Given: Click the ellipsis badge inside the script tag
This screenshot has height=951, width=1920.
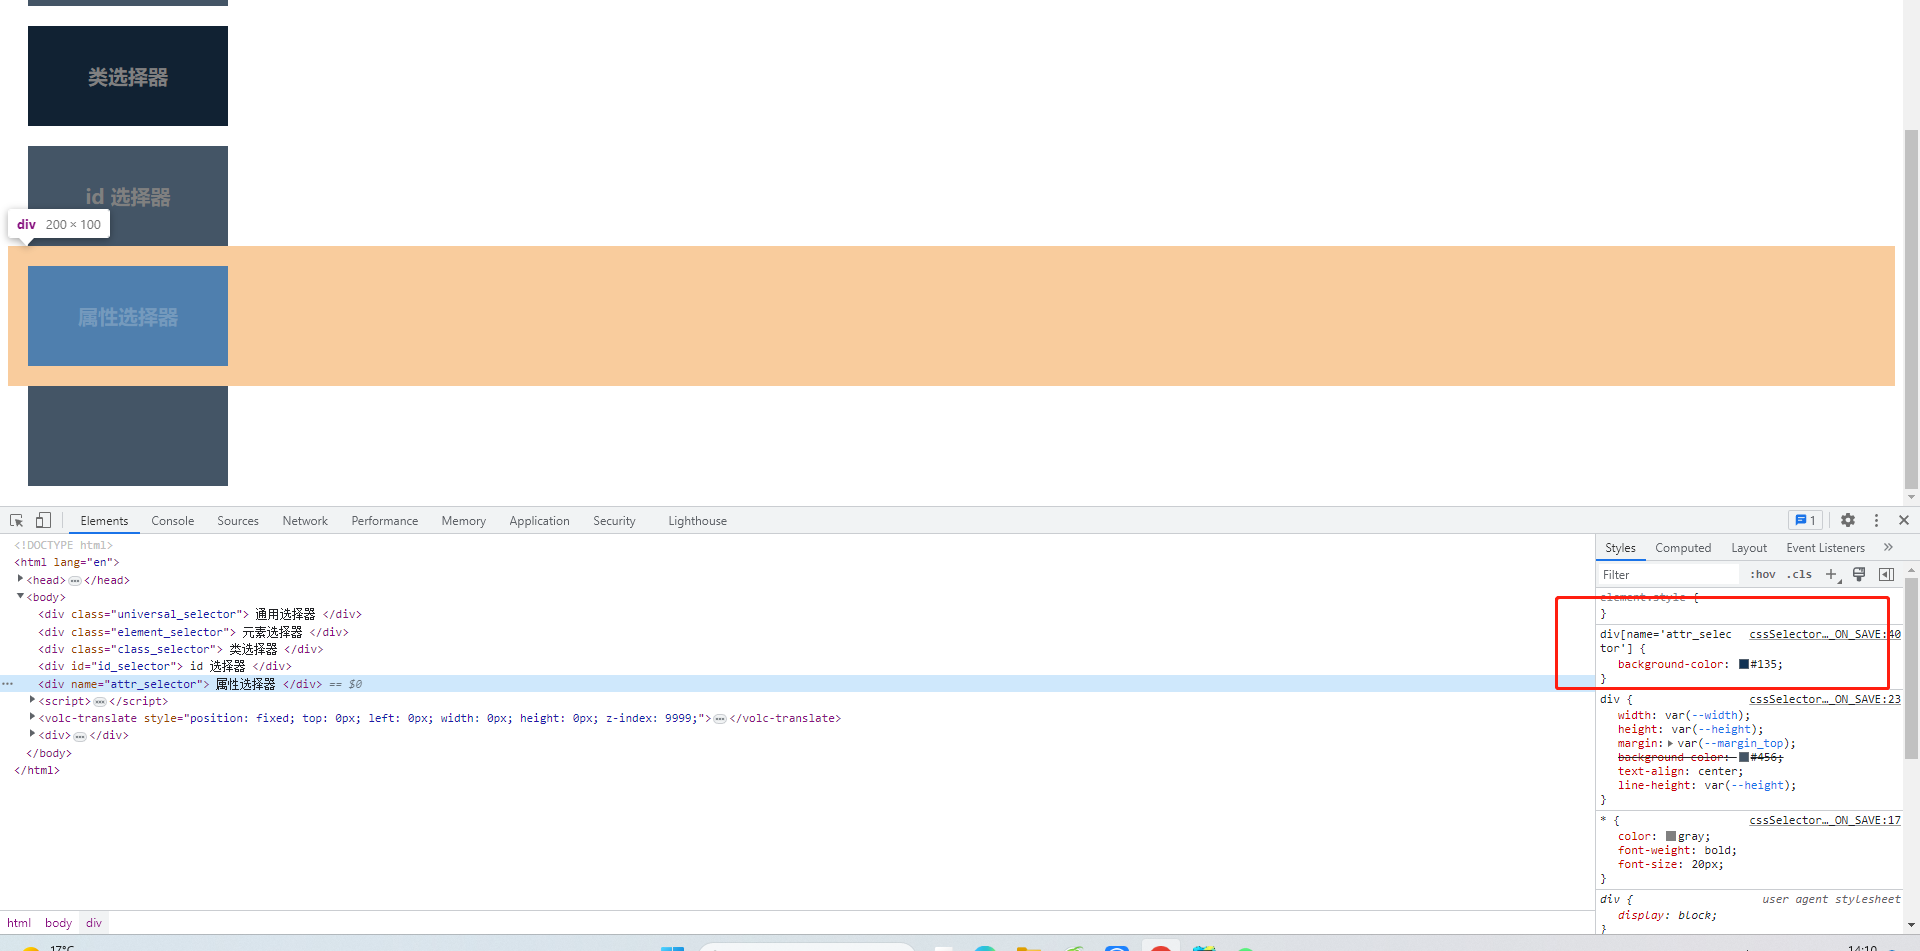Looking at the screenshot, I should click(x=100, y=701).
